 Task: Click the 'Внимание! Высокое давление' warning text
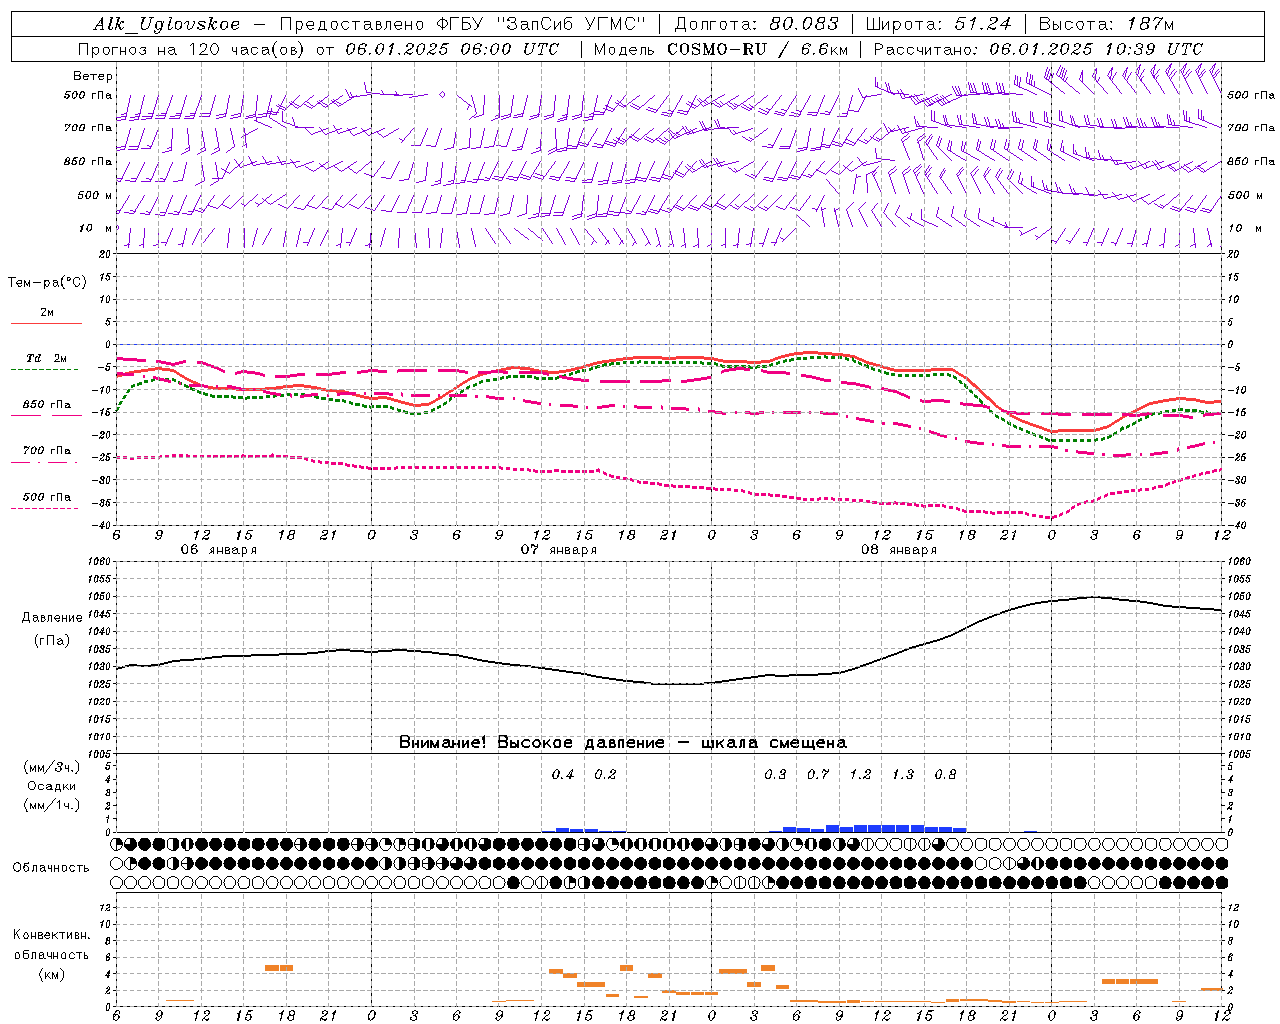[x=531, y=743]
